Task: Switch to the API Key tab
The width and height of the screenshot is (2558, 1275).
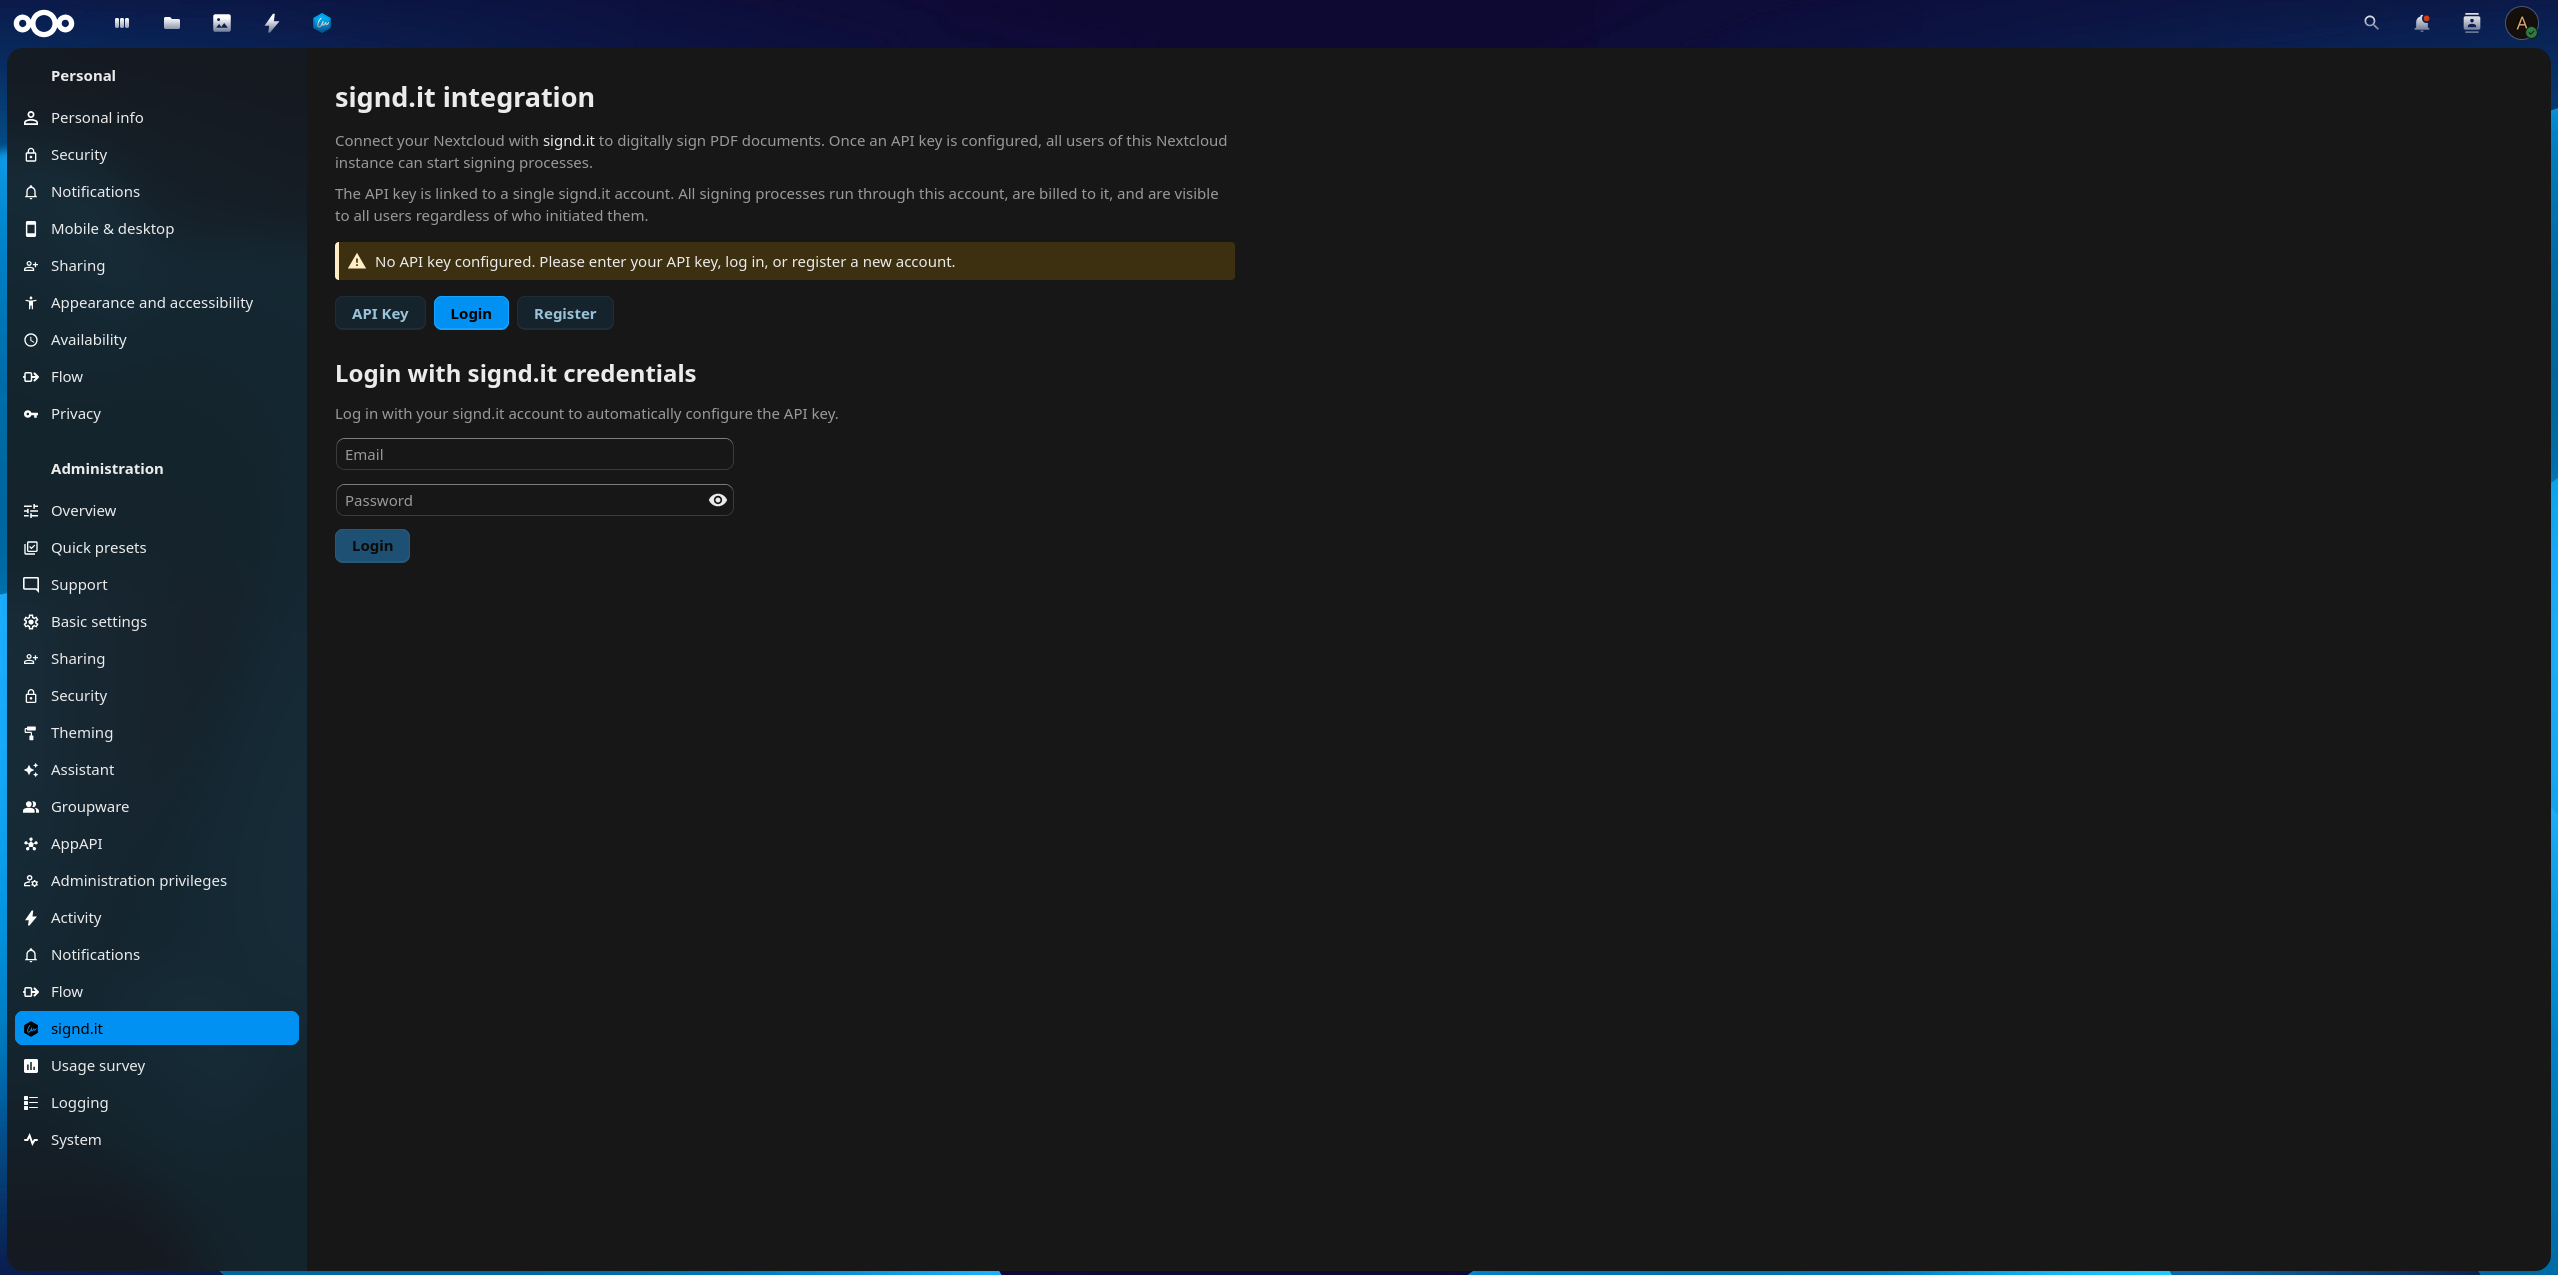Action: (380, 313)
